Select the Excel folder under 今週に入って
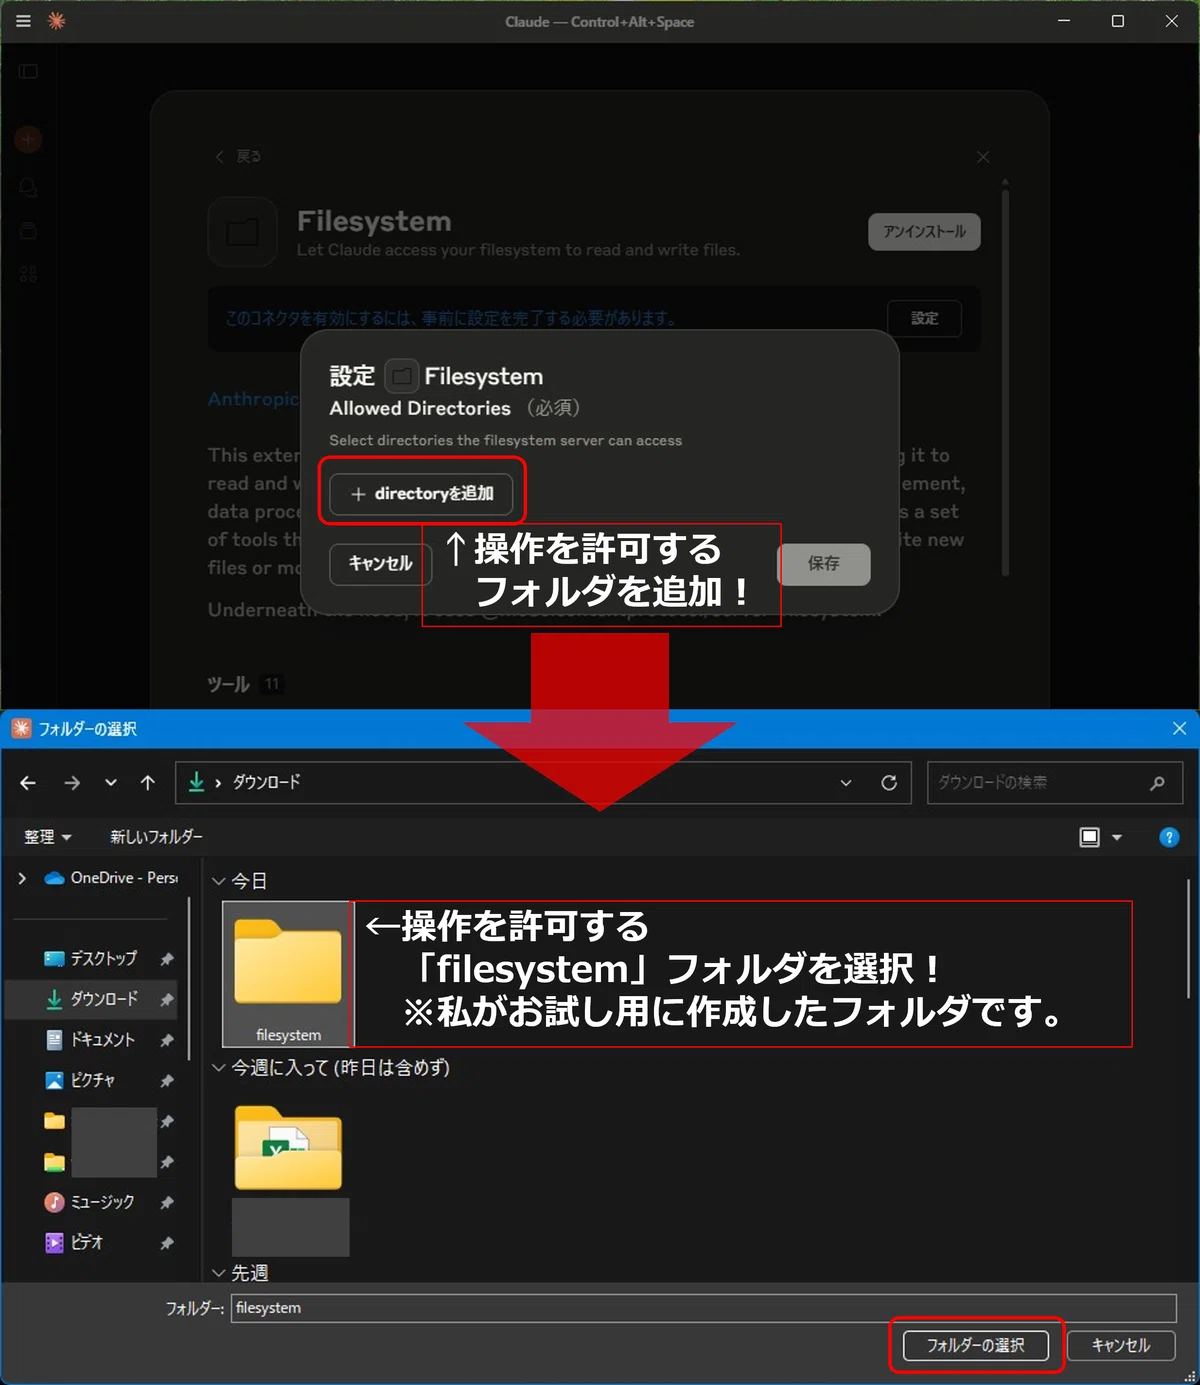The height and width of the screenshot is (1385, 1200). pyautogui.click(x=288, y=1147)
